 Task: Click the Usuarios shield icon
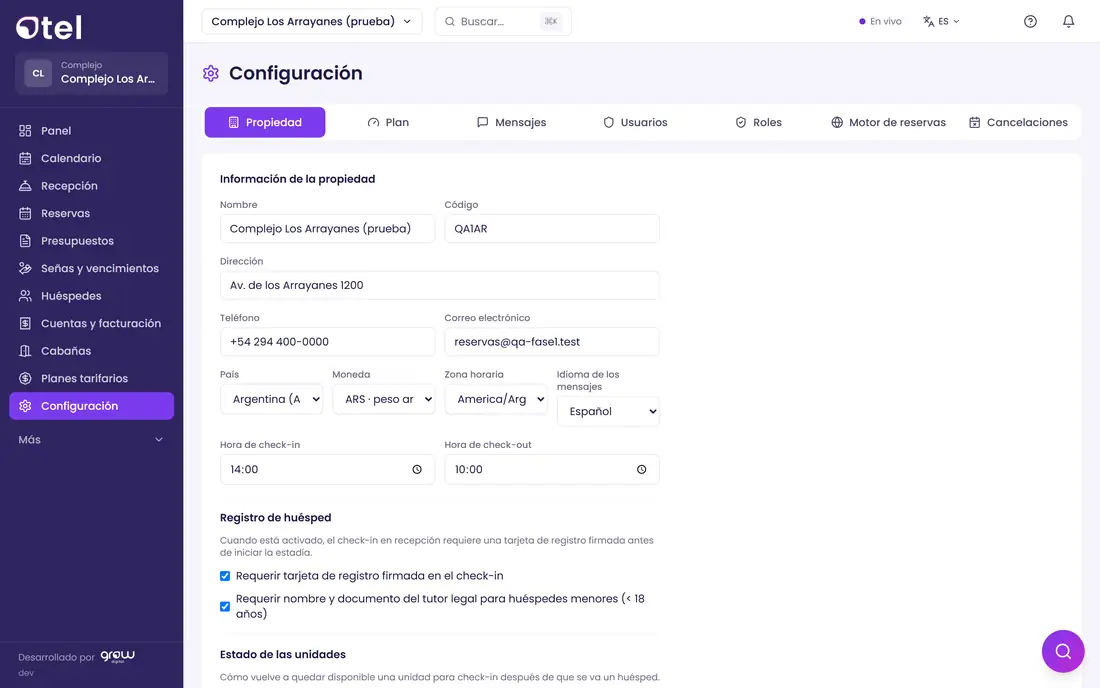pyautogui.click(x=608, y=122)
